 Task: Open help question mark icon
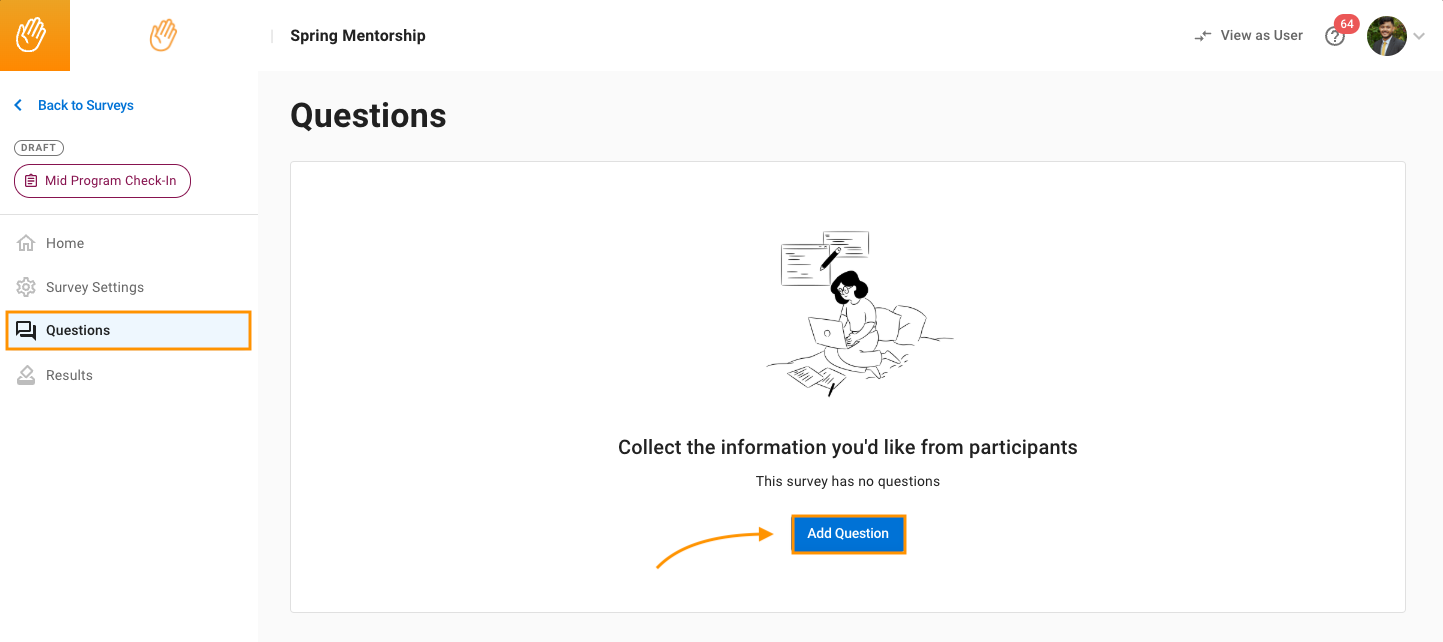[x=1334, y=37]
